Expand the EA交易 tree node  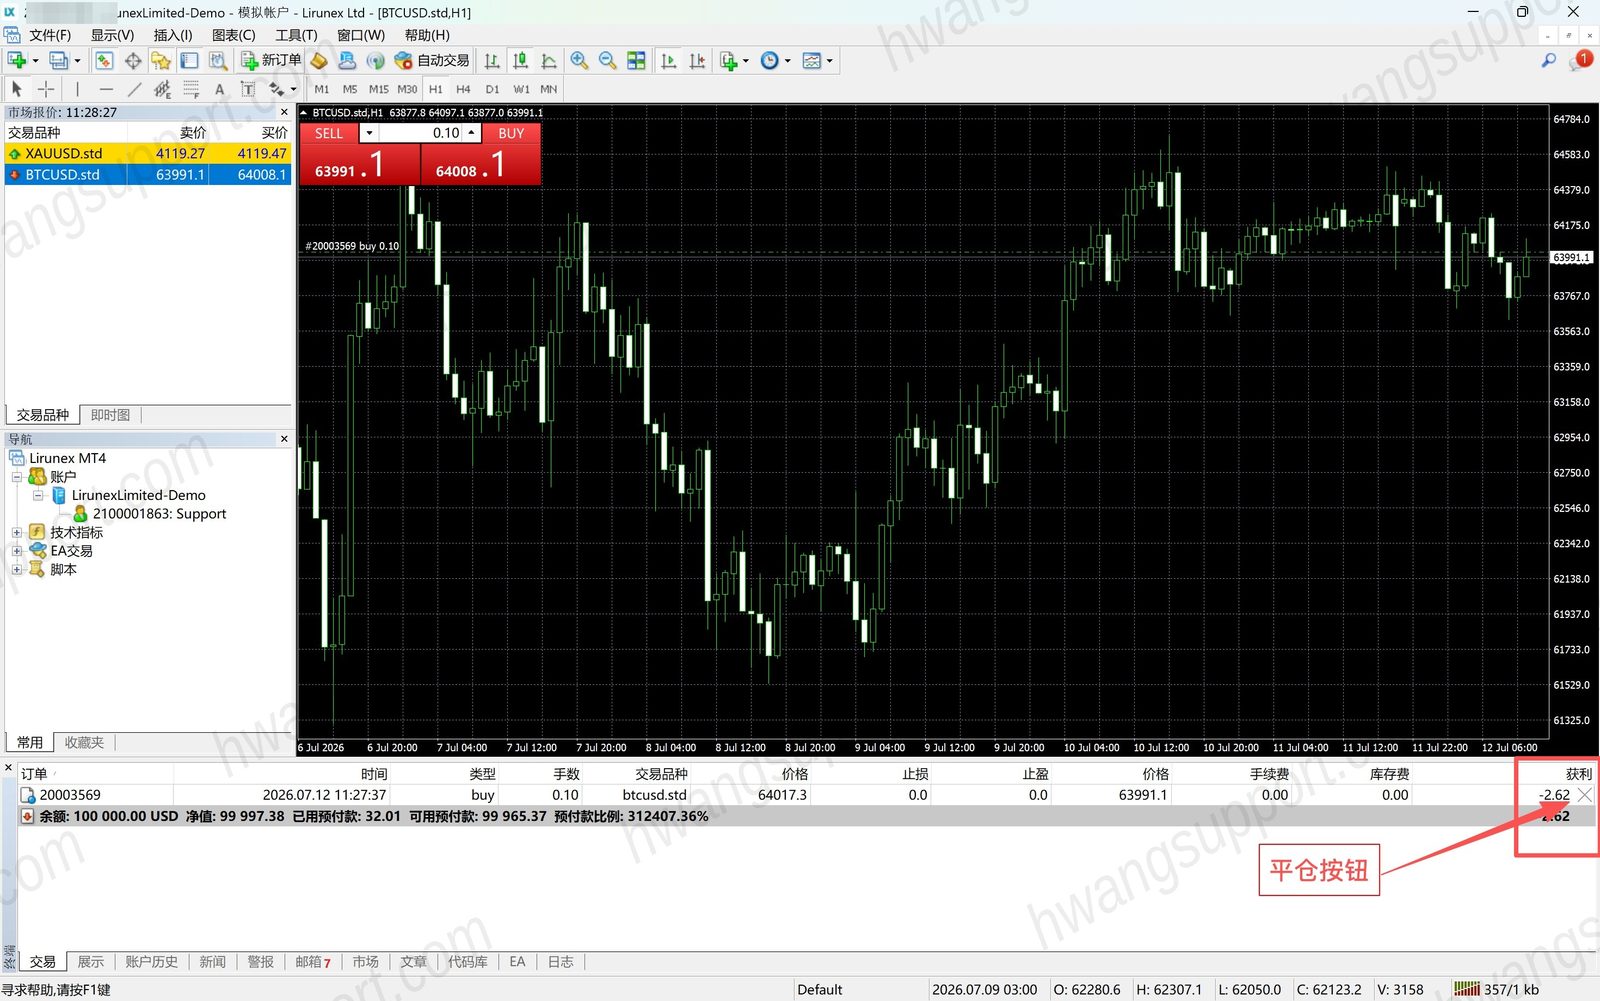[17, 551]
